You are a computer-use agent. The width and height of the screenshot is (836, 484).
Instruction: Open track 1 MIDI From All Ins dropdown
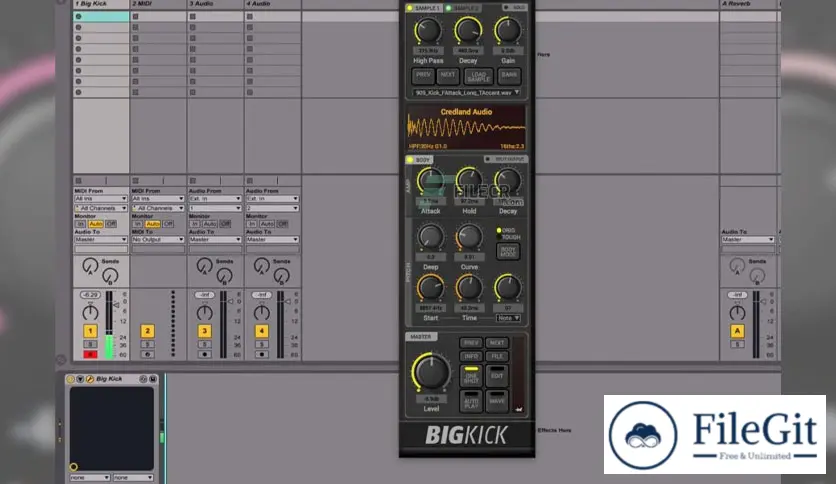[101, 199]
